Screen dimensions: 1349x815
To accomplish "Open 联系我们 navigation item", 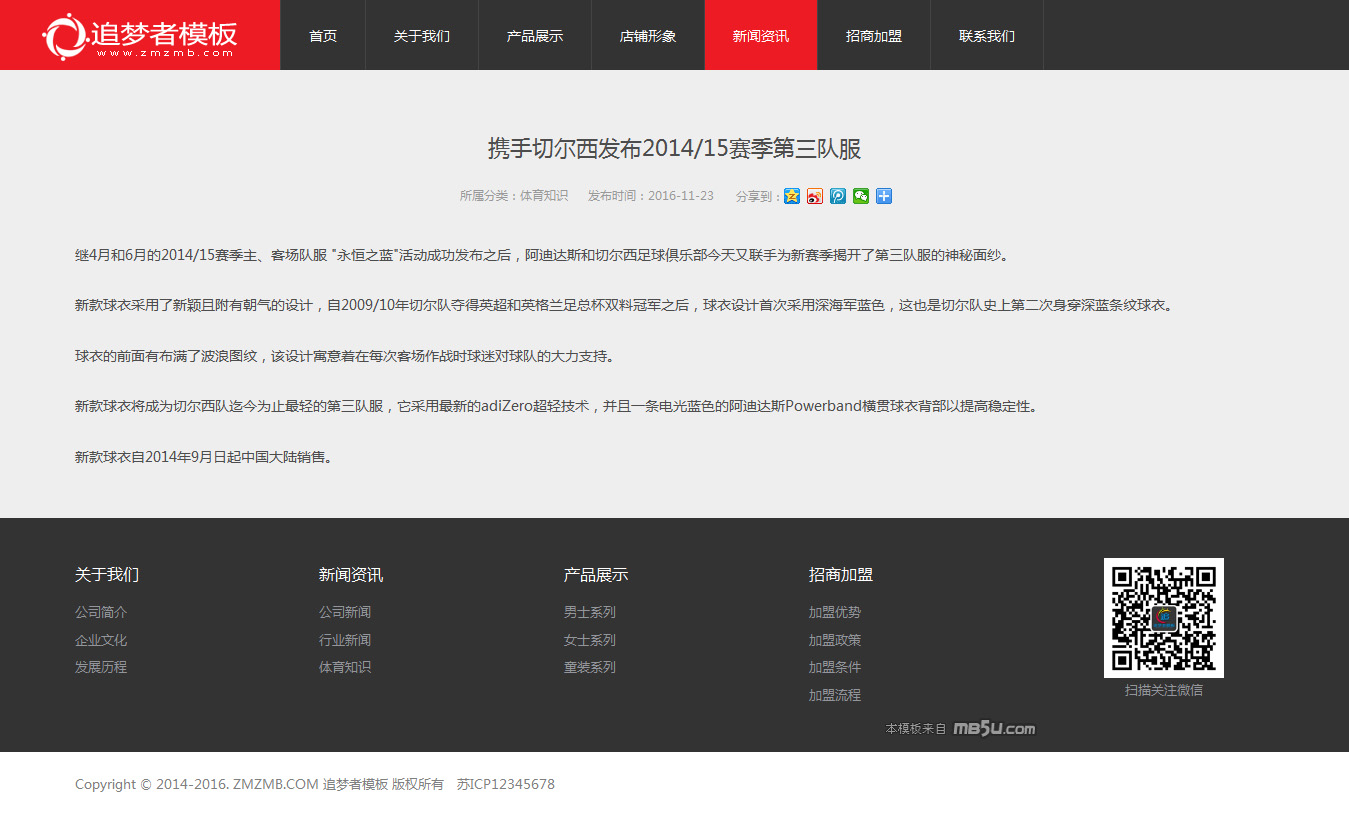I will [987, 36].
